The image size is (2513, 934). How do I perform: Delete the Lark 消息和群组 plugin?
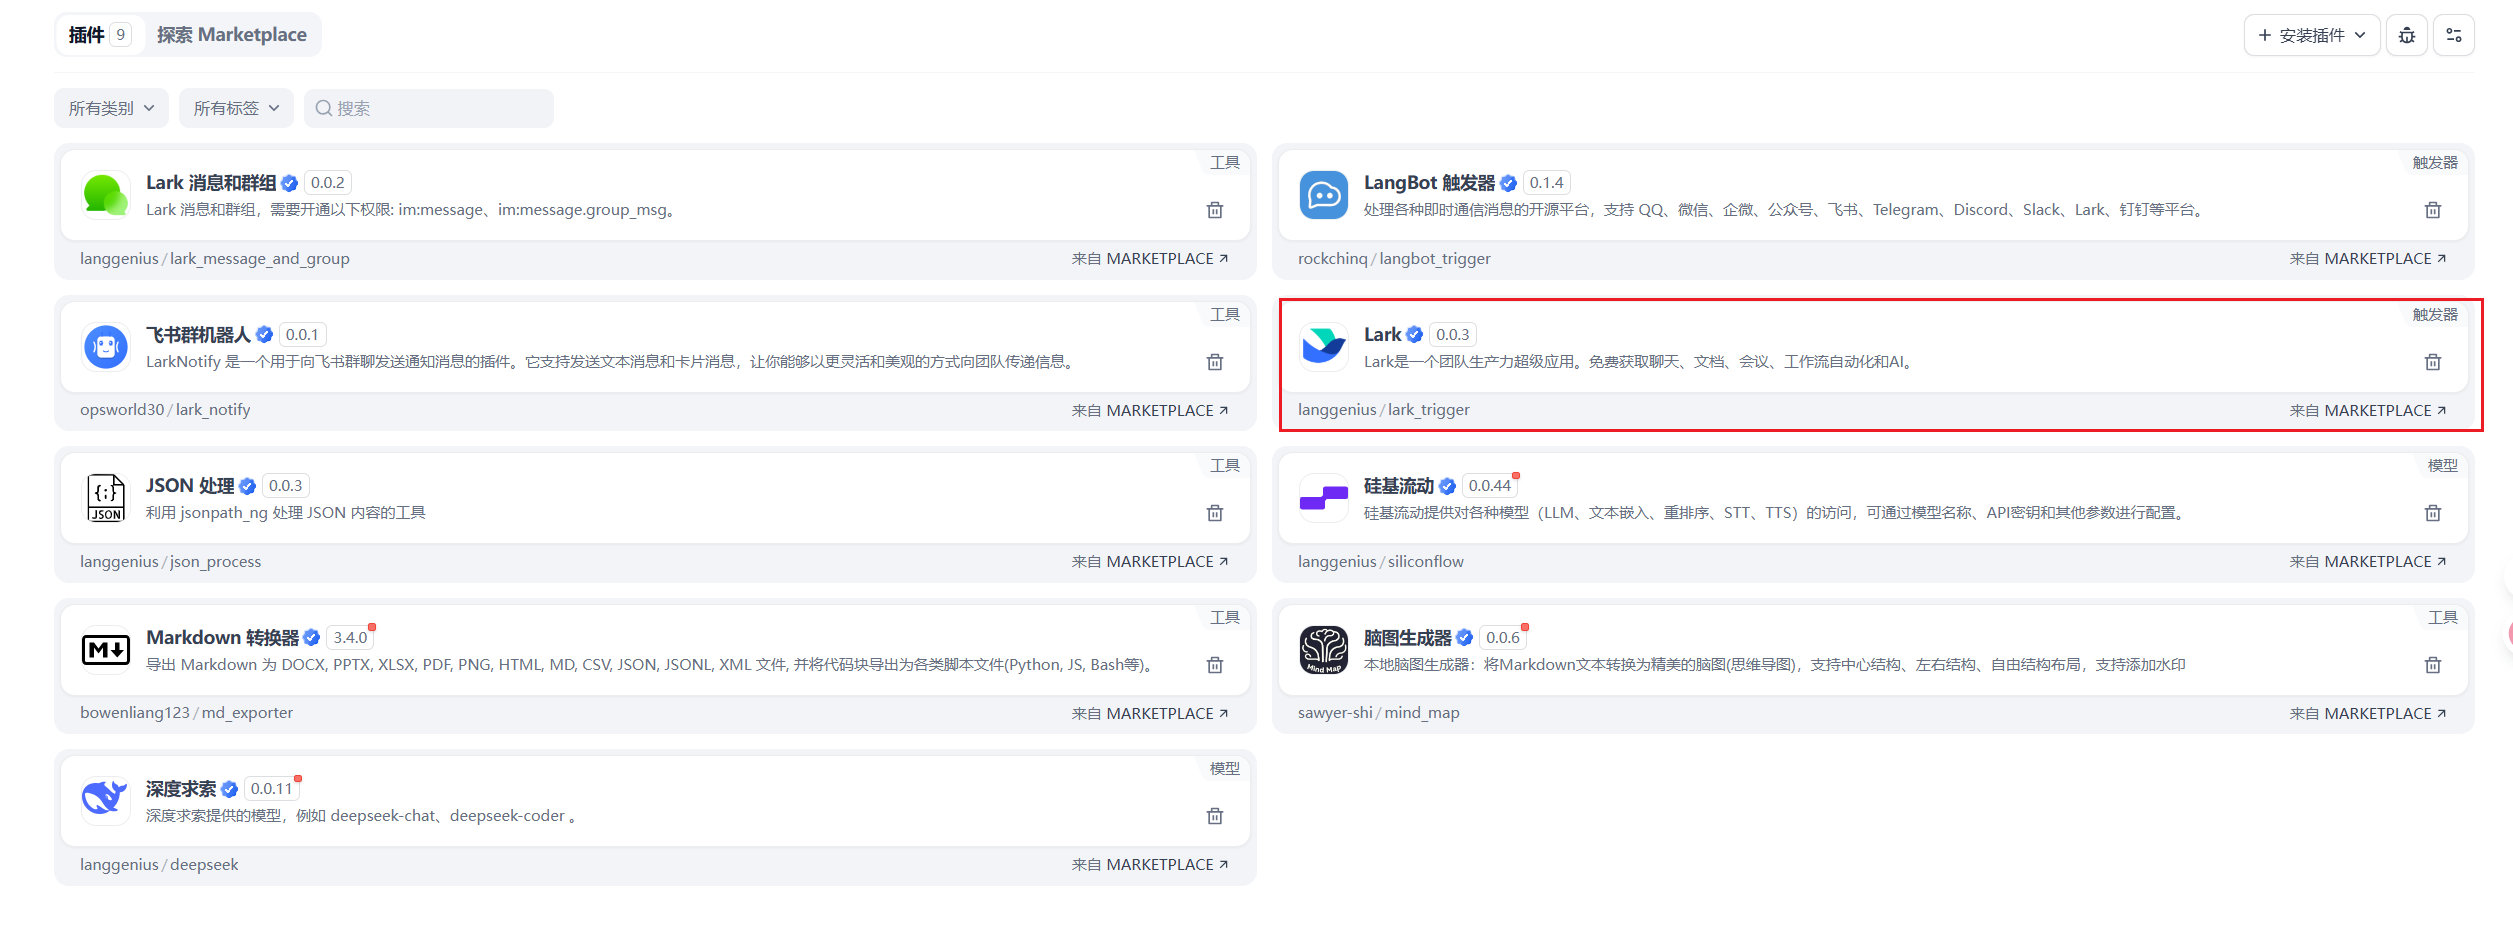point(1215,210)
